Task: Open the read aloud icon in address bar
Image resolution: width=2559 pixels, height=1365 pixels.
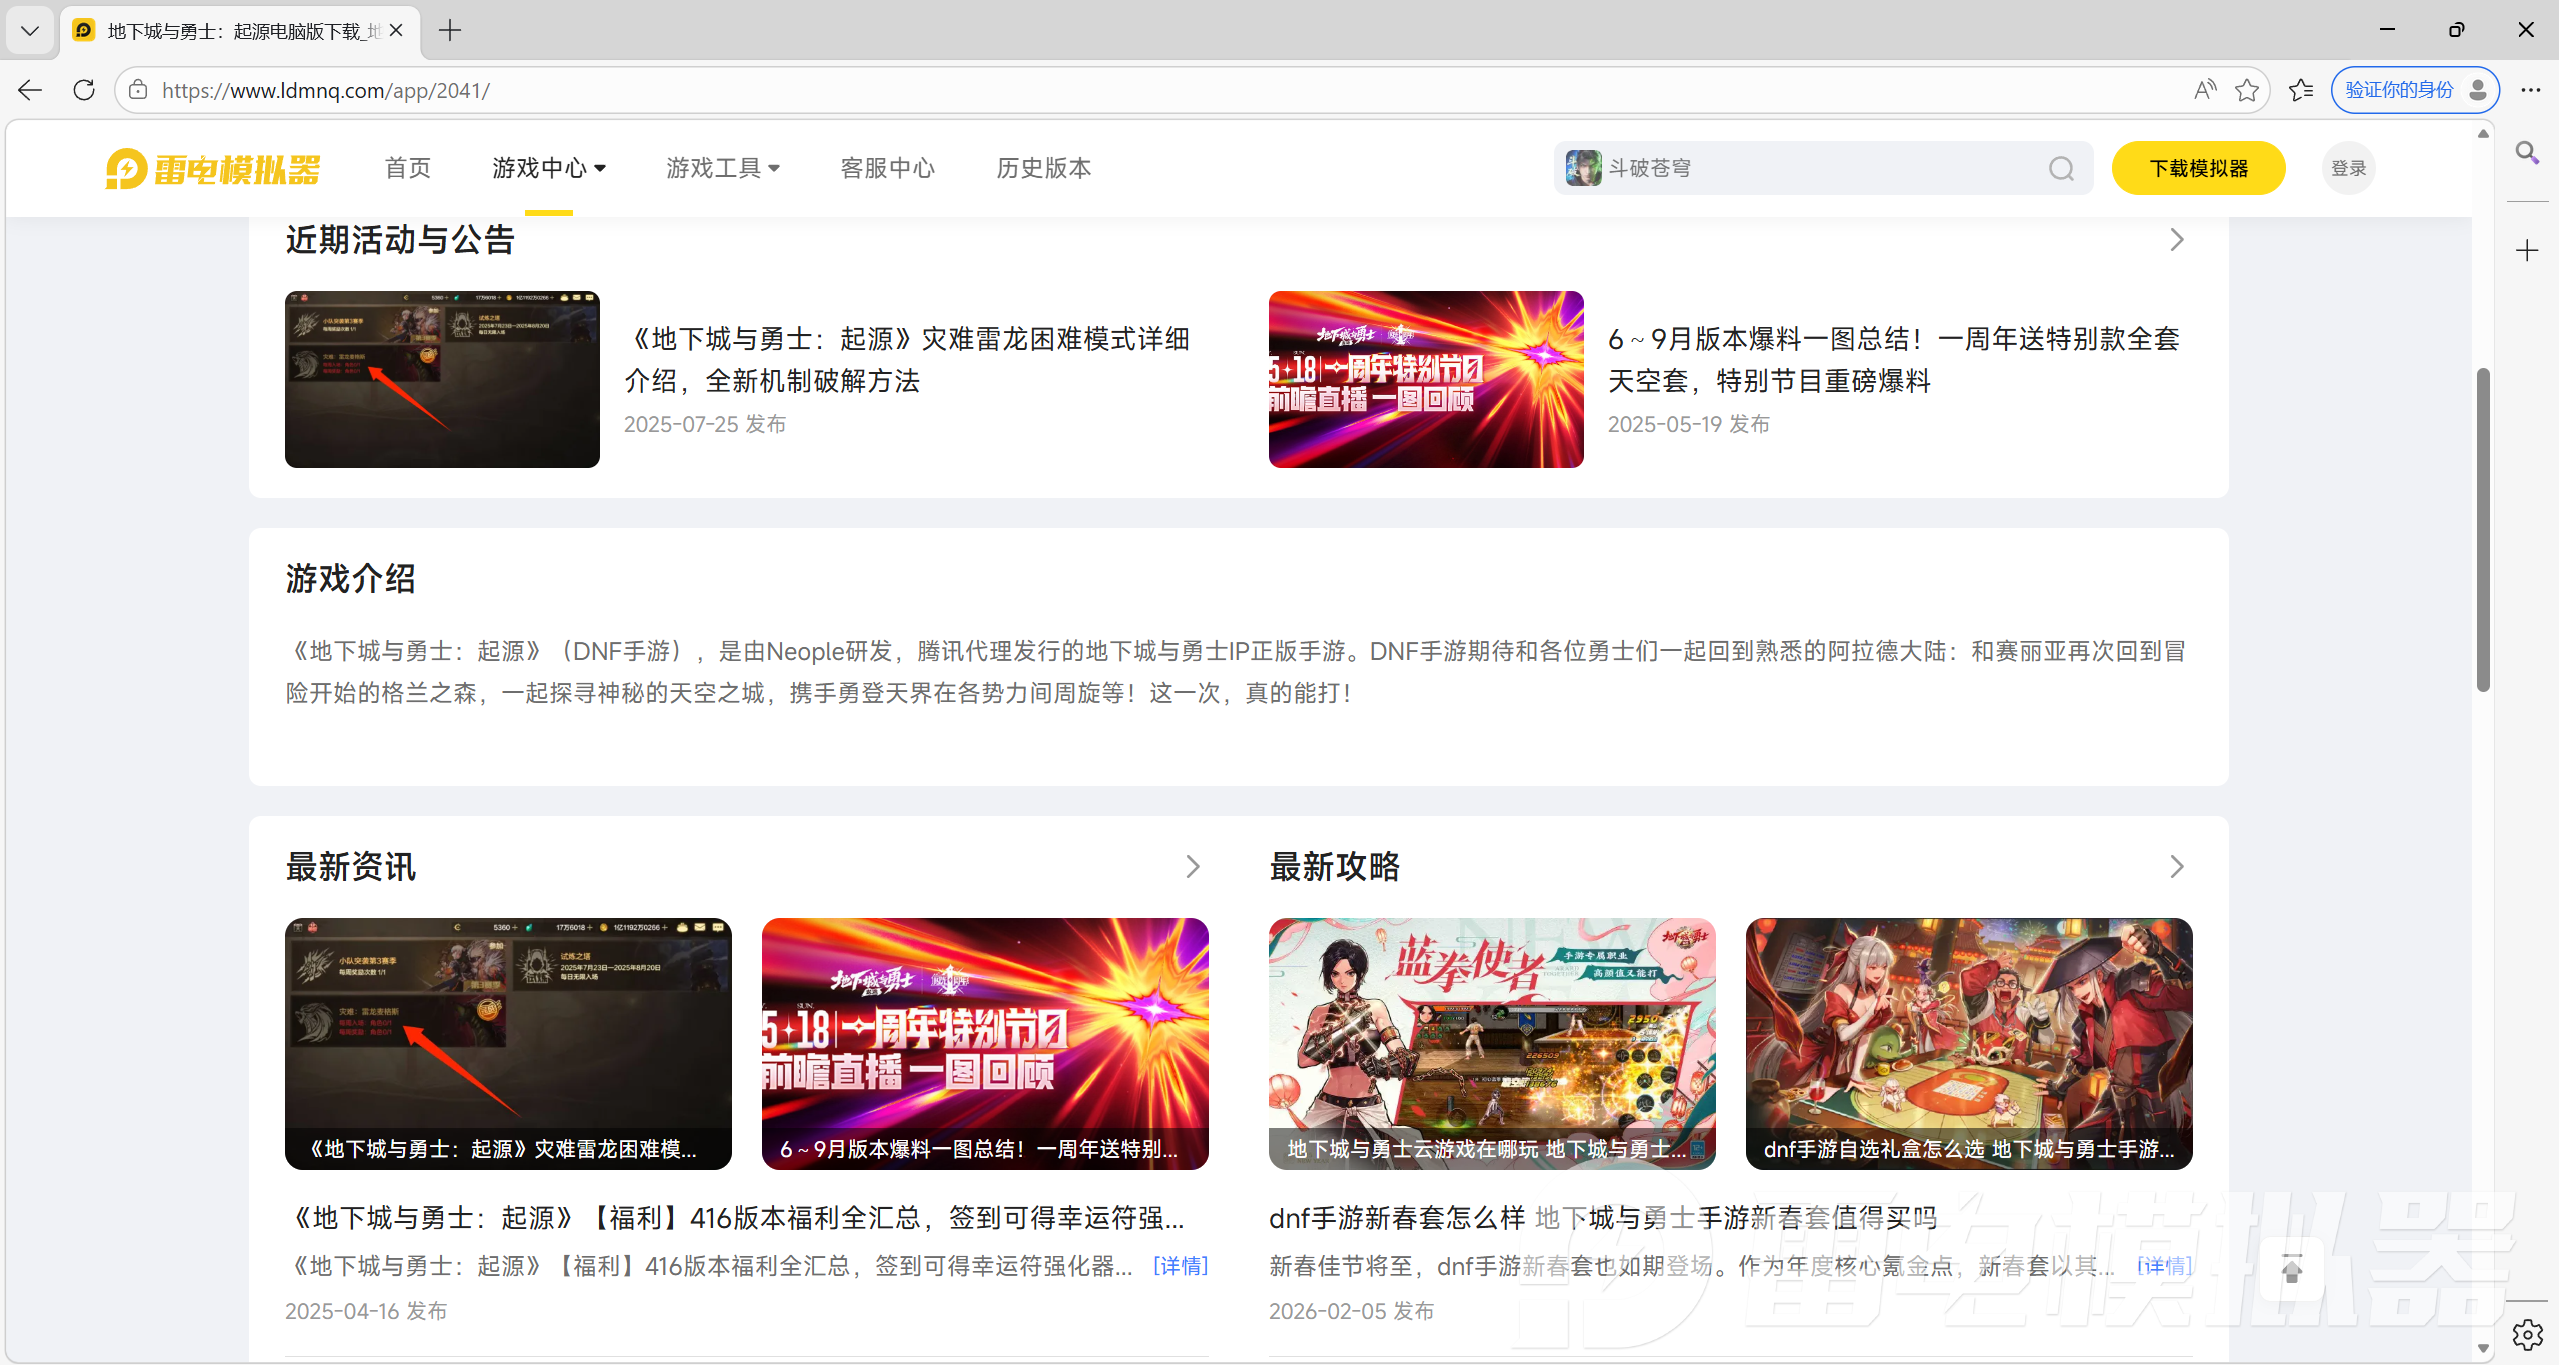Action: [2204, 90]
